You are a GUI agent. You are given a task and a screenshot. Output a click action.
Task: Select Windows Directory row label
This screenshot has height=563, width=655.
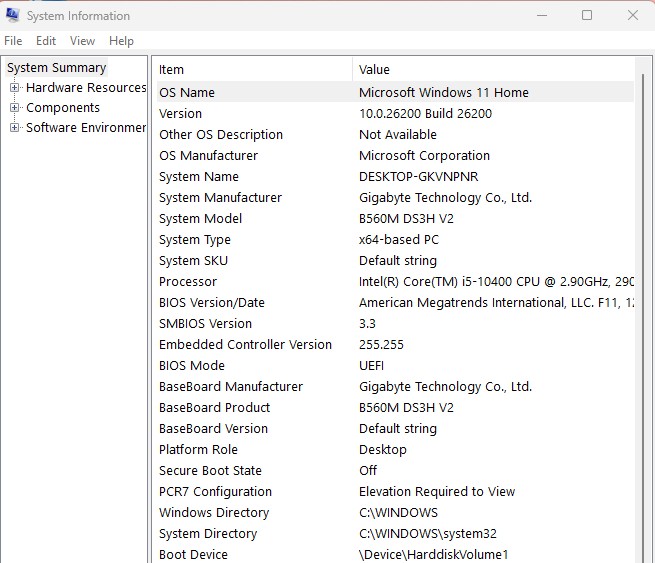(214, 512)
